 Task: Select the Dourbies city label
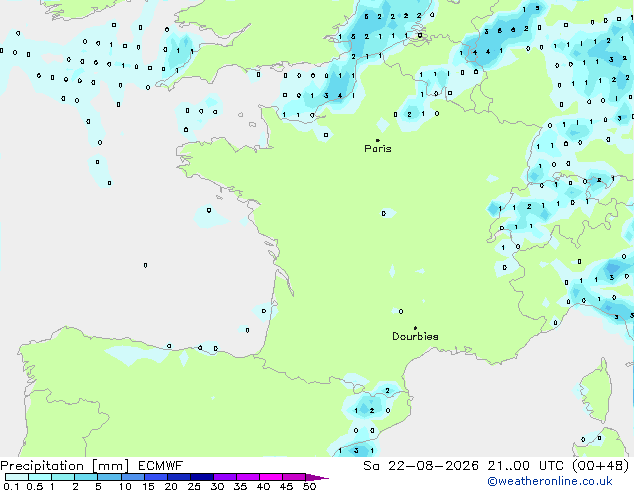(x=415, y=336)
